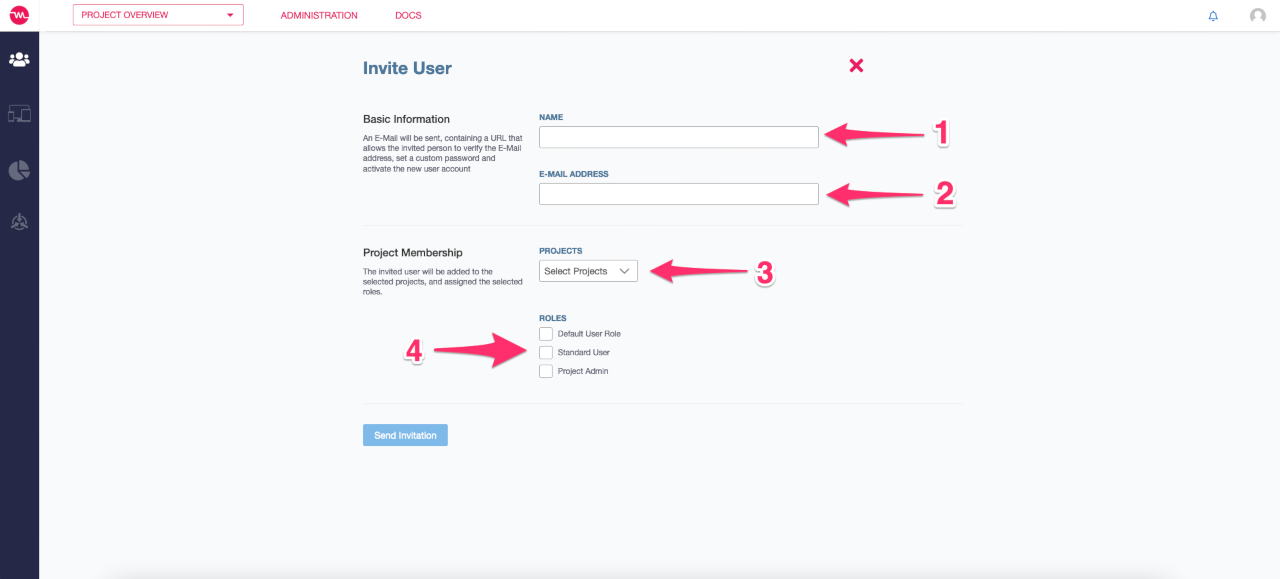1280x579 pixels.
Task: Check the Default User Role checkbox
Action: point(546,333)
